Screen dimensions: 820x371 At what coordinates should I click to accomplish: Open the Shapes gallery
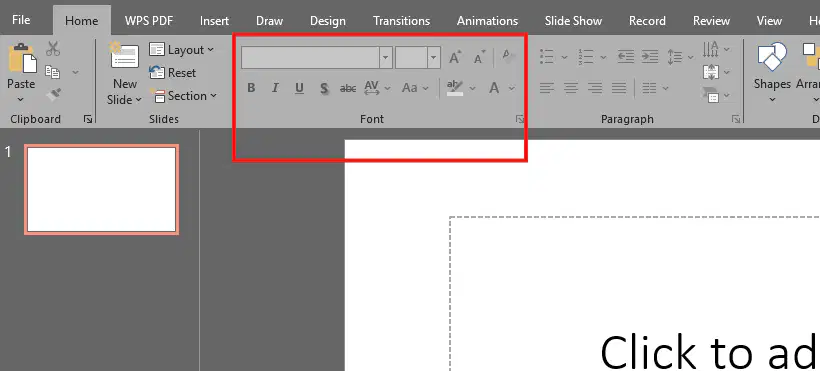(772, 72)
